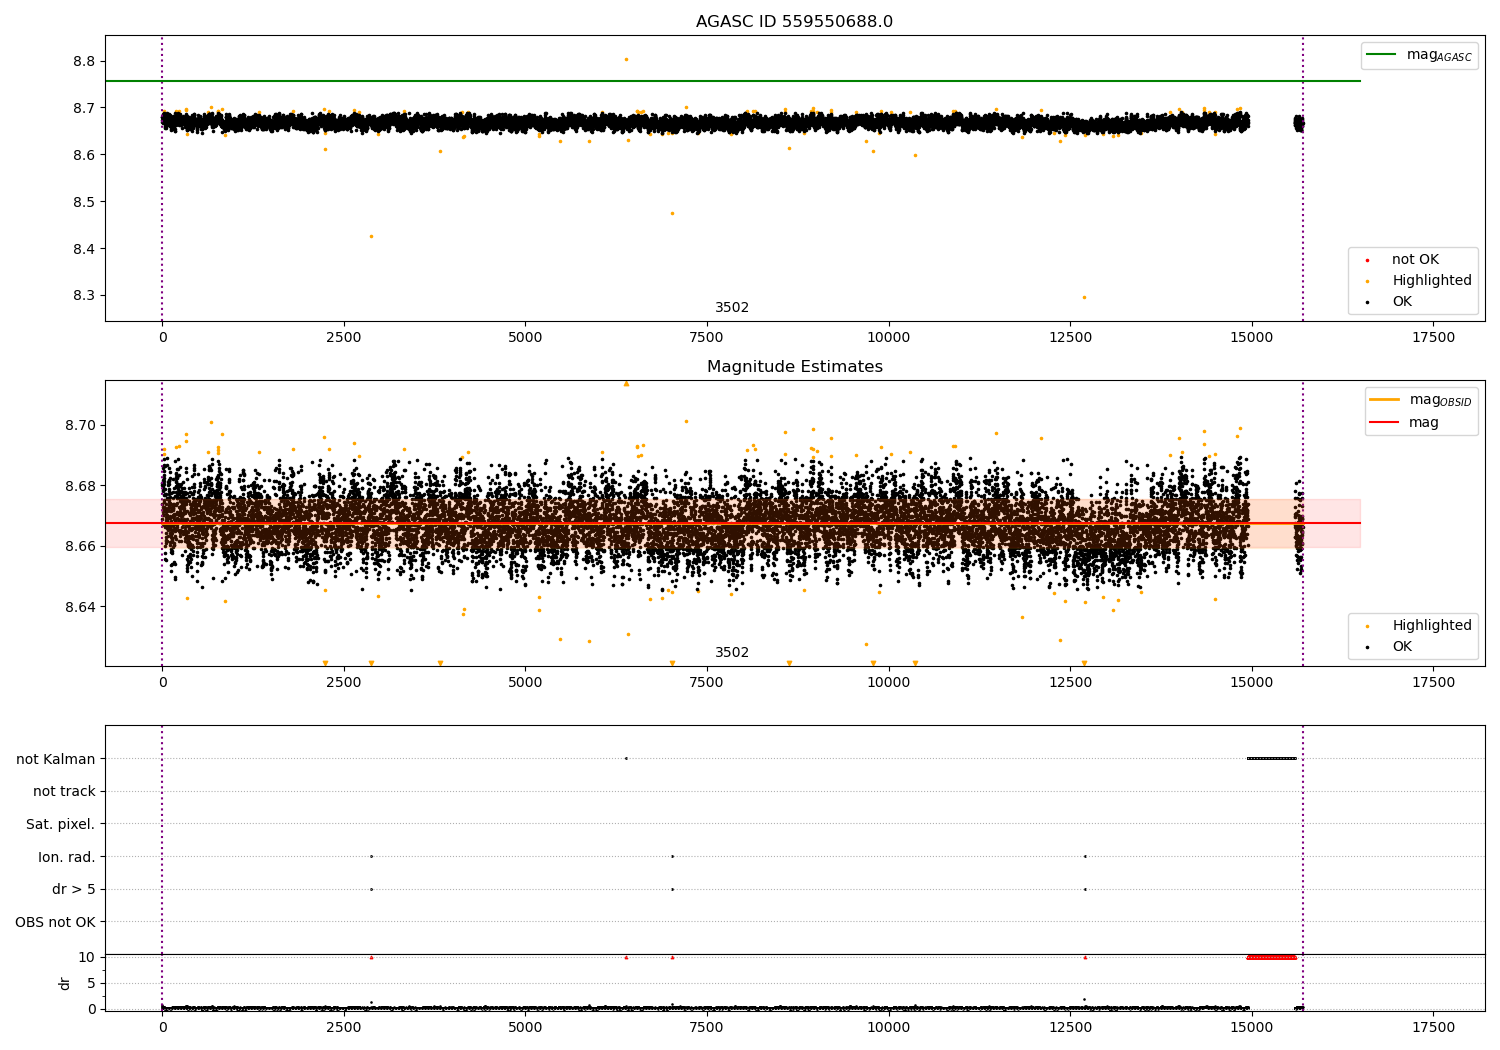Click the 'not Kalman' axis label
This screenshot has height=1050, width=1500.
click(x=56, y=759)
